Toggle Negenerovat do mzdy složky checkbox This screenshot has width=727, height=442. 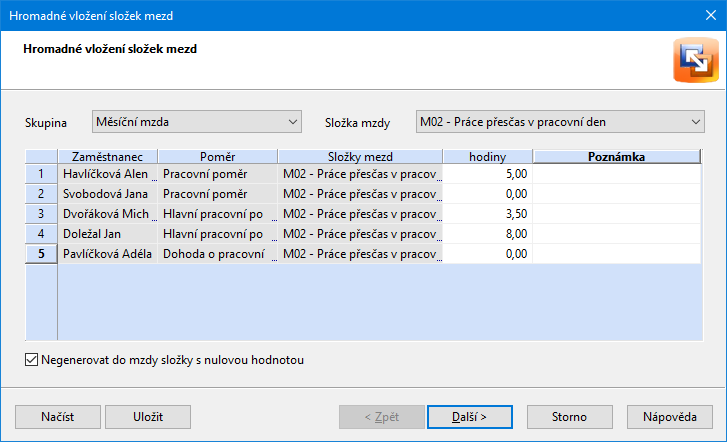coord(32,360)
